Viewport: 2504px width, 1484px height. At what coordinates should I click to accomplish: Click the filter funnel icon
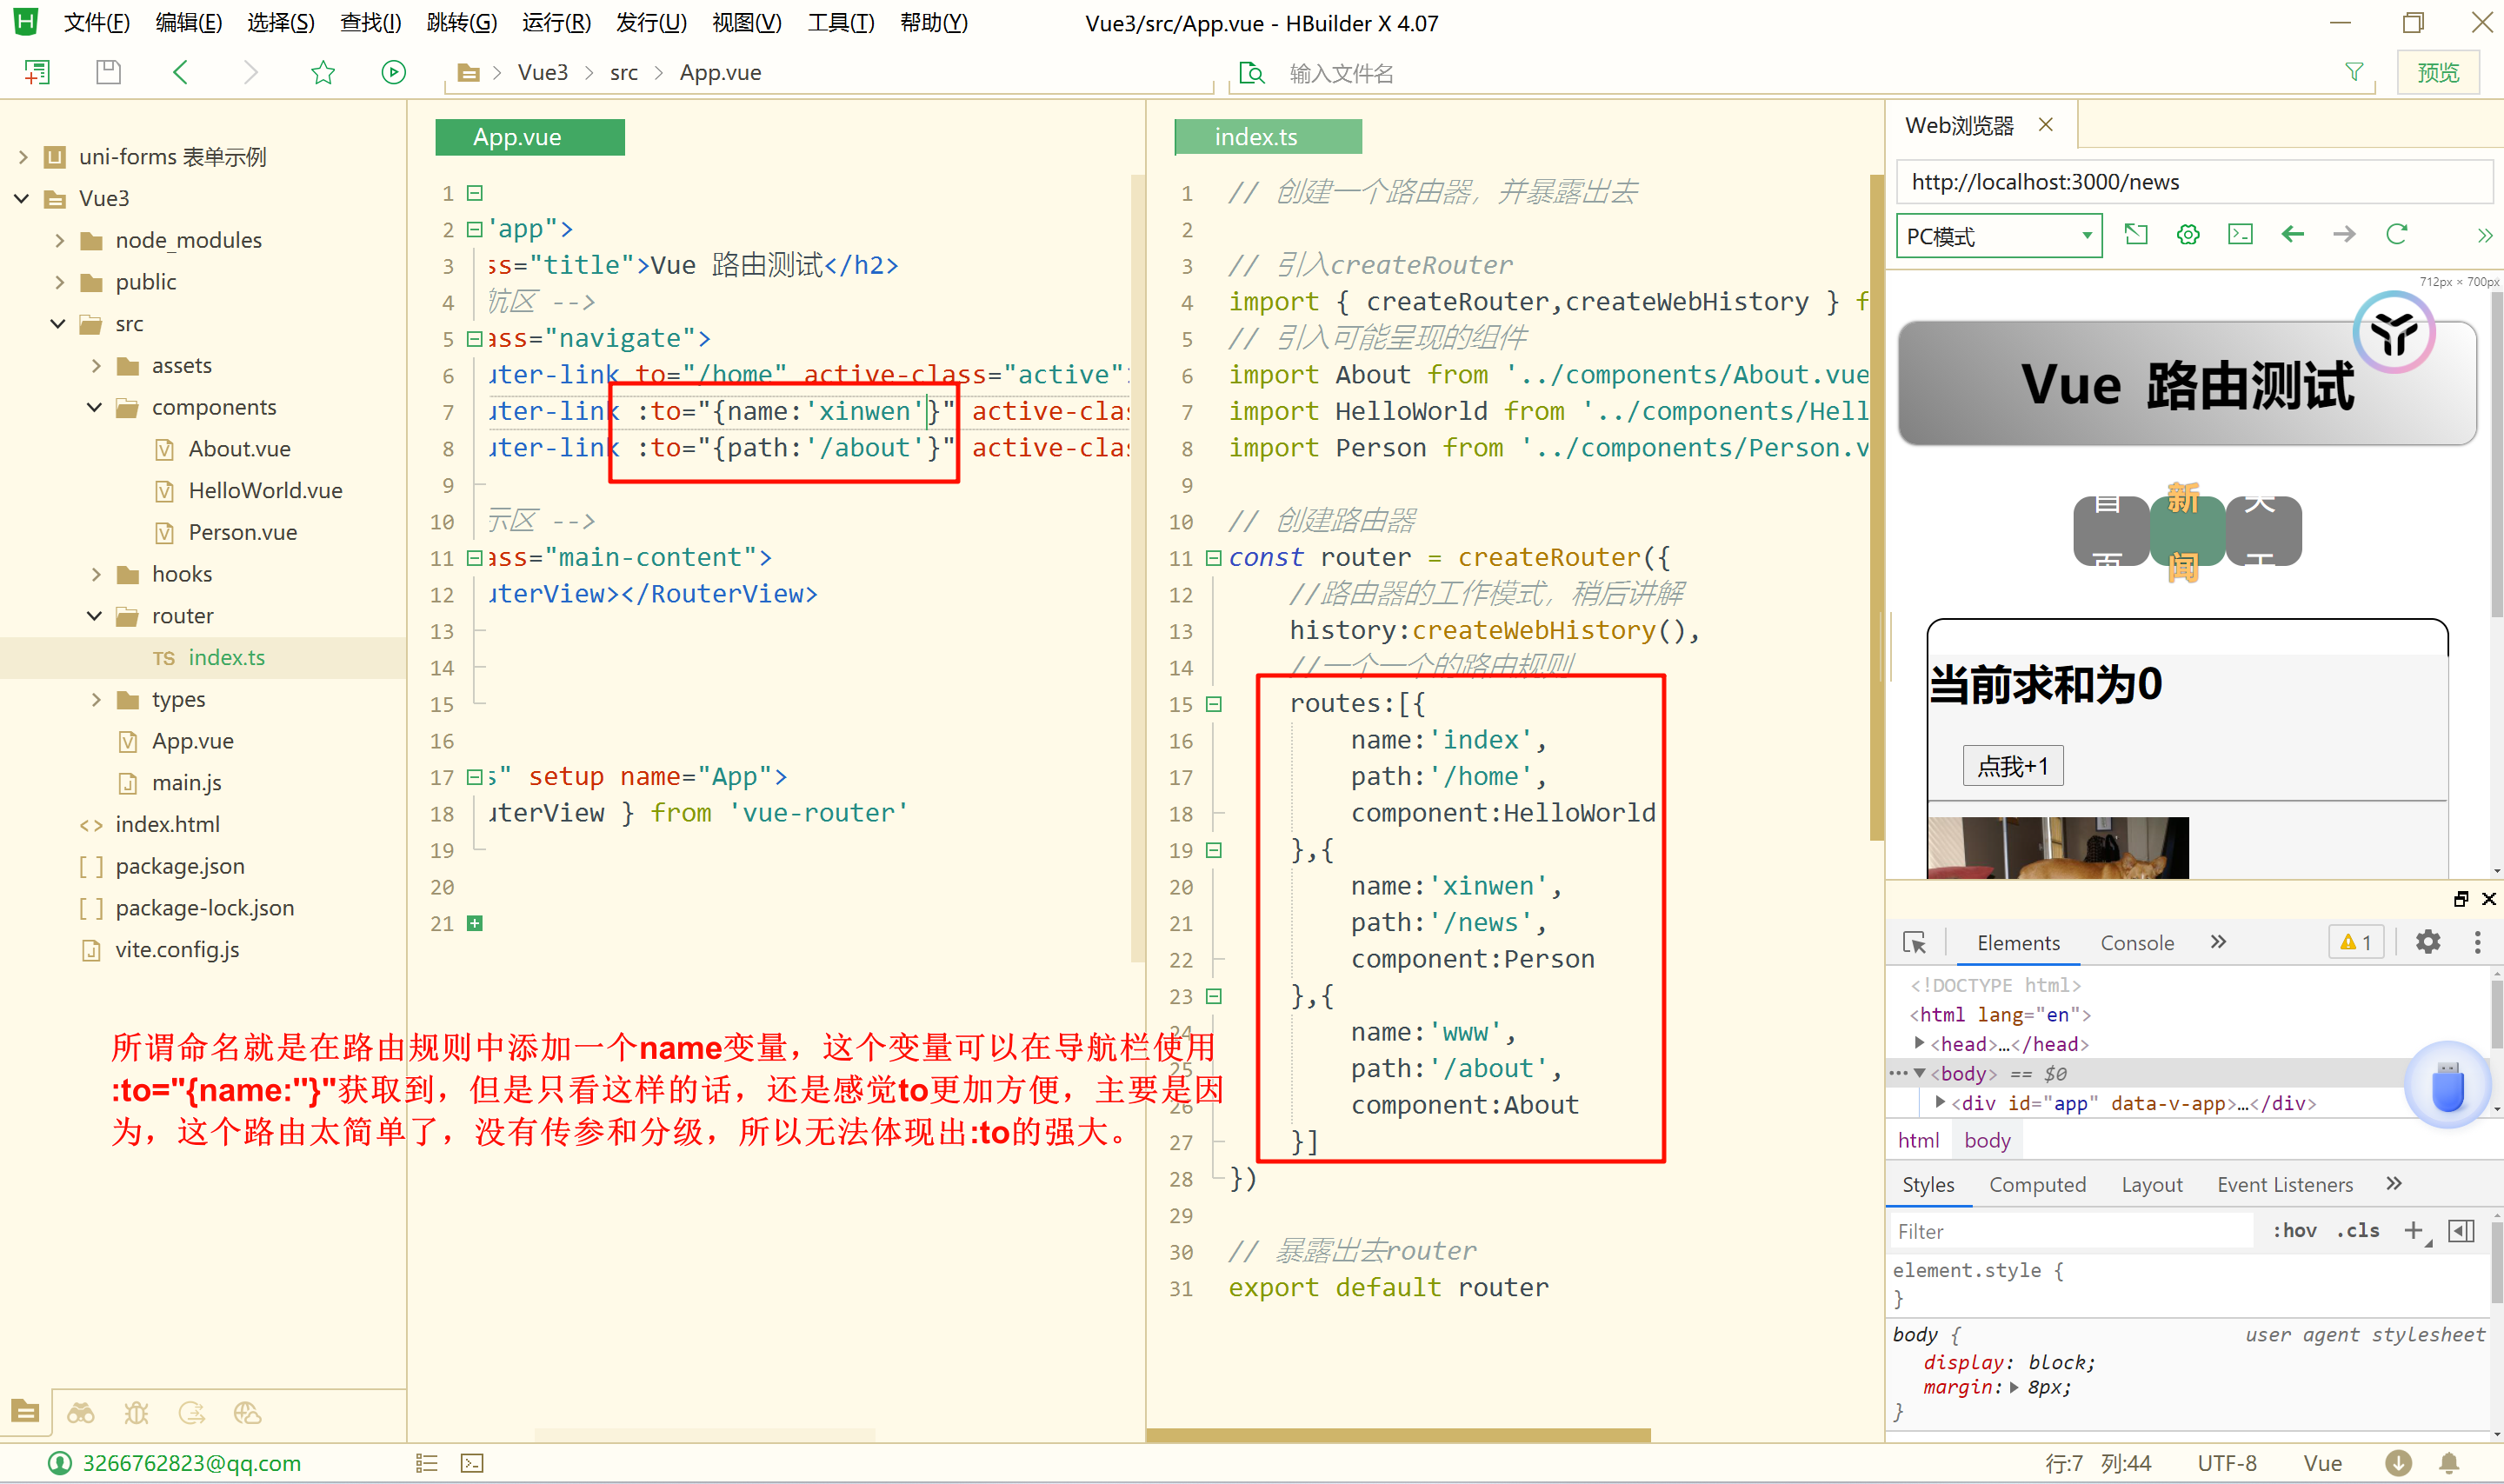(x=2354, y=72)
